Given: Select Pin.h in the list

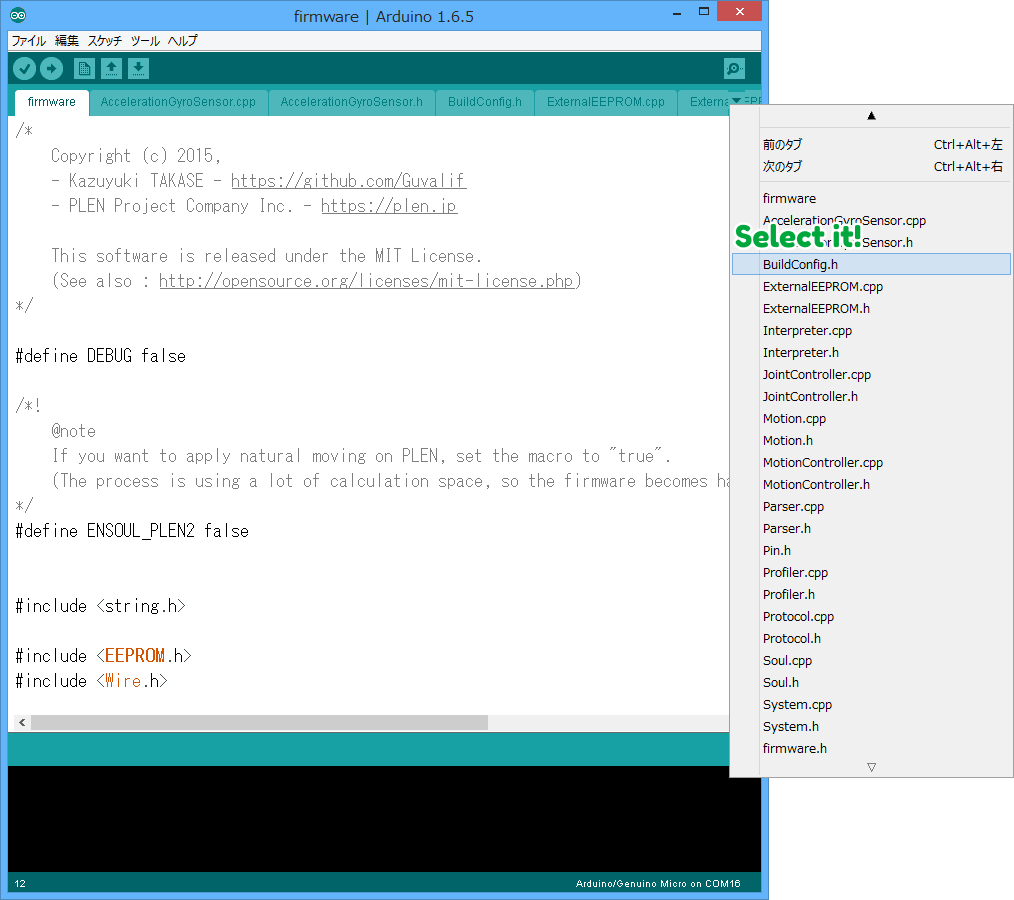Looking at the screenshot, I should [x=871, y=550].
